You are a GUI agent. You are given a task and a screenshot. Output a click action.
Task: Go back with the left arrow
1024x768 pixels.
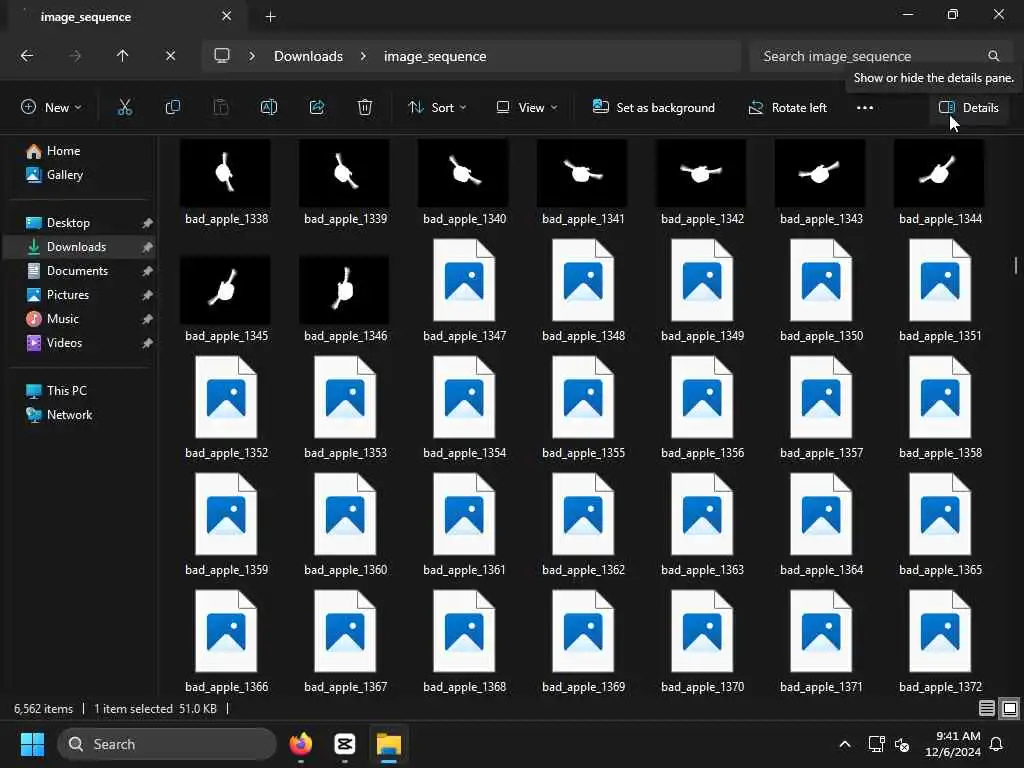point(27,56)
